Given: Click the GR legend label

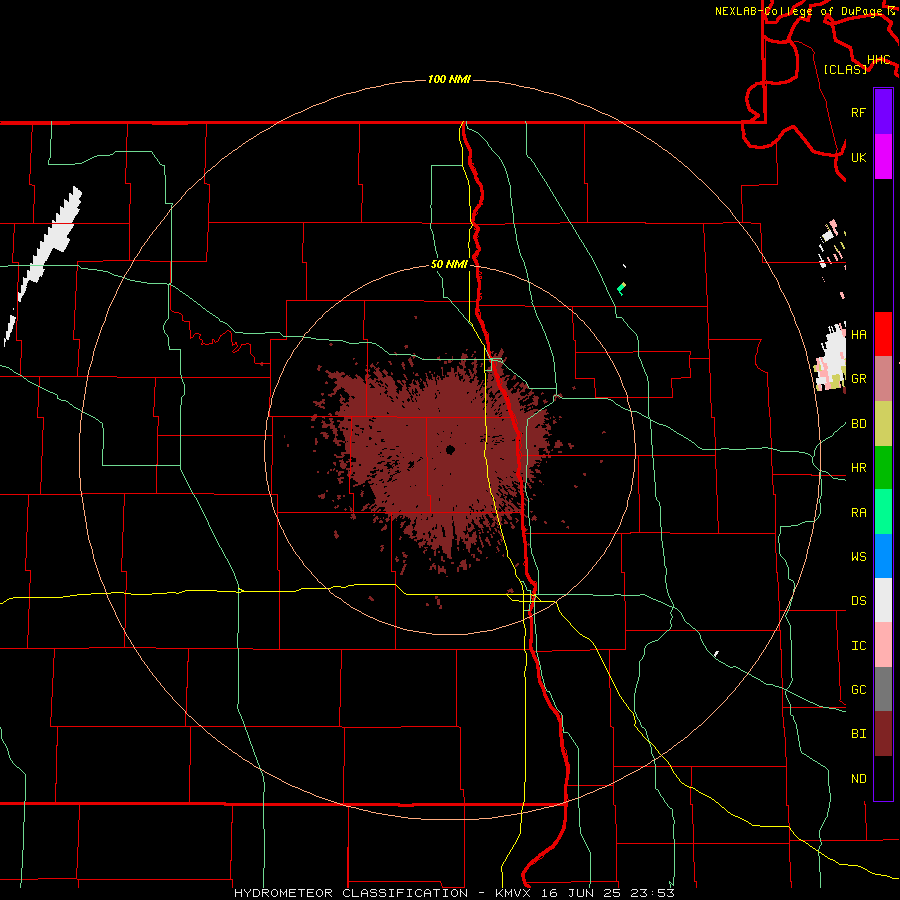Looking at the screenshot, I should point(858,379).
